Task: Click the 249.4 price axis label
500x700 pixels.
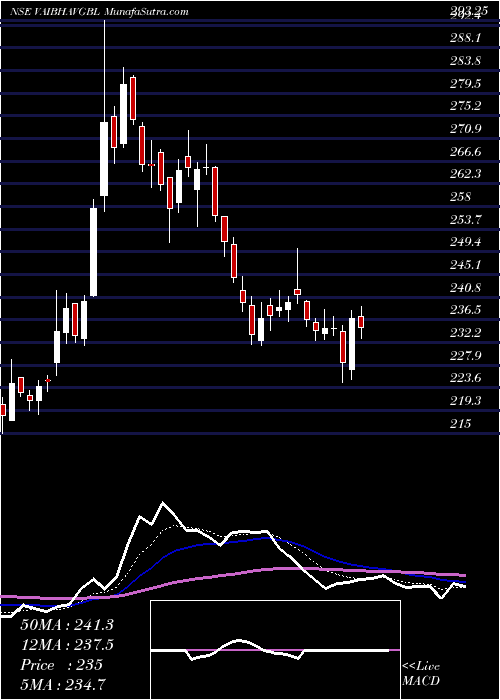Action: (465, 242)
